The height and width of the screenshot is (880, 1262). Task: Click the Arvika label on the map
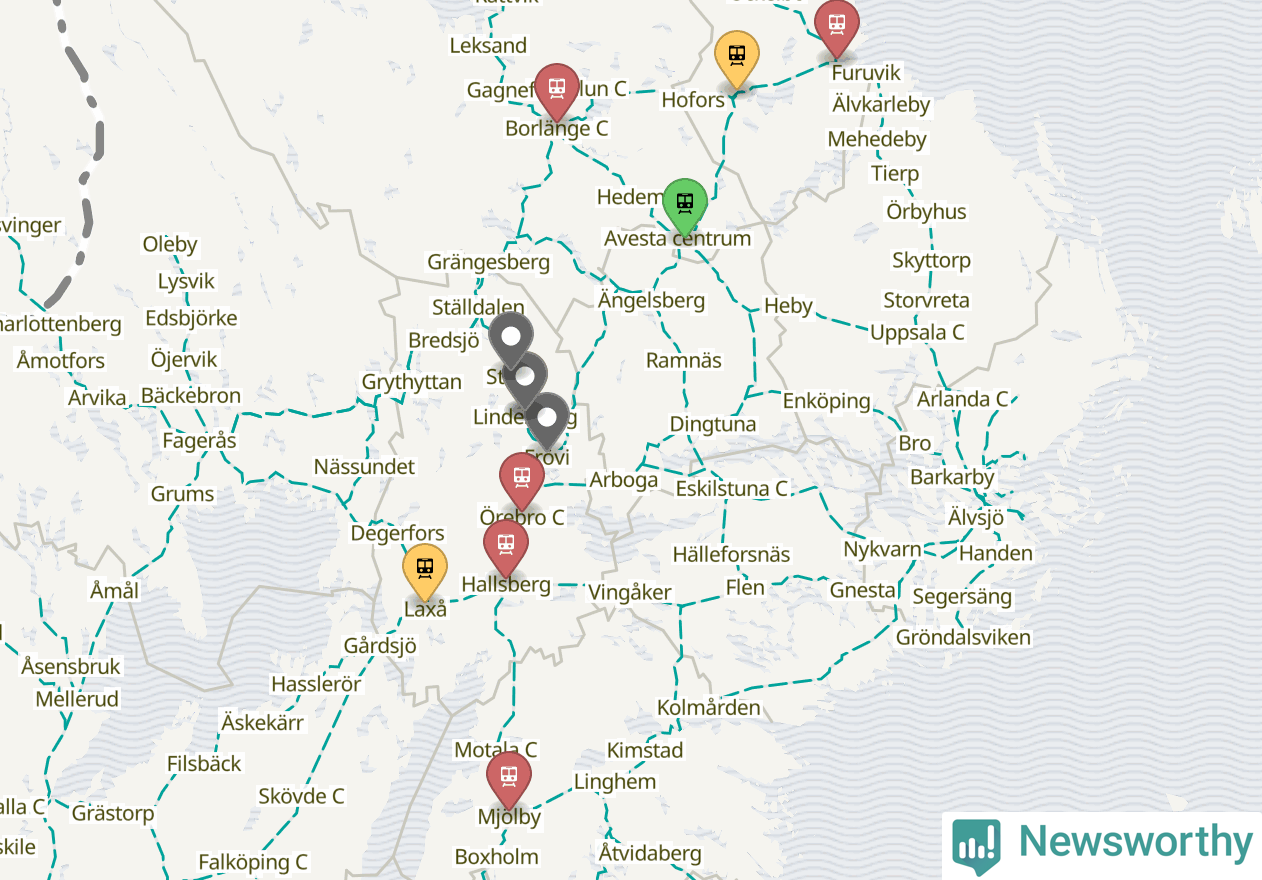click(x=97, y=398)
